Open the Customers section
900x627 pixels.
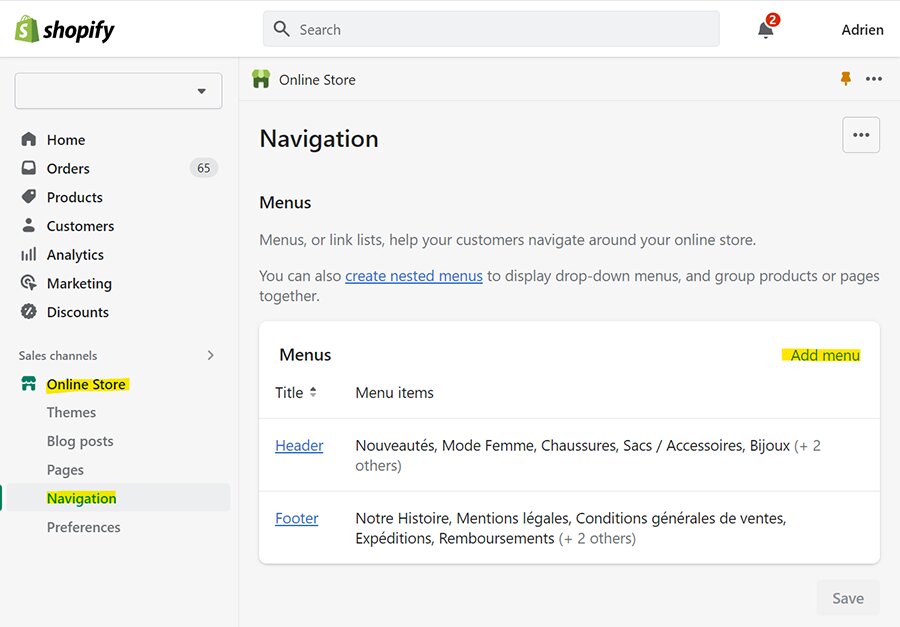[80, 226]
